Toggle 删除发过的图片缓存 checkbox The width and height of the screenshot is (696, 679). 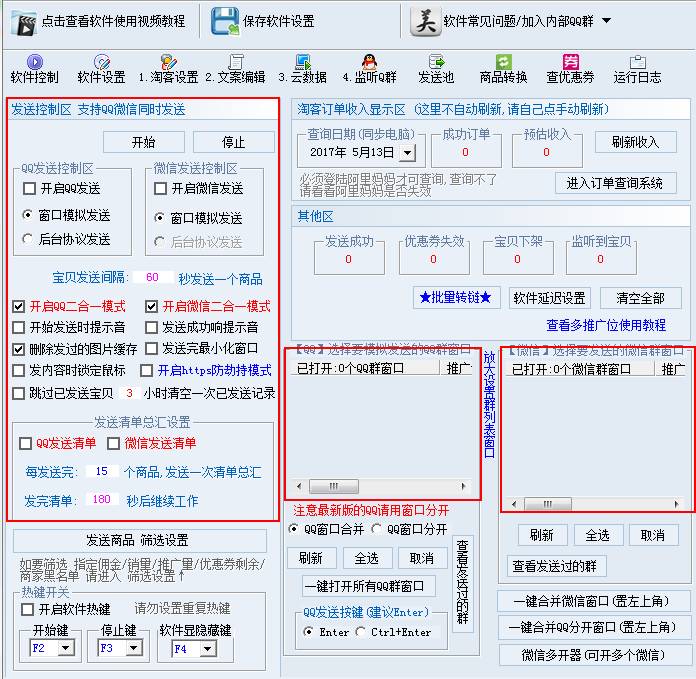(19, 349)
